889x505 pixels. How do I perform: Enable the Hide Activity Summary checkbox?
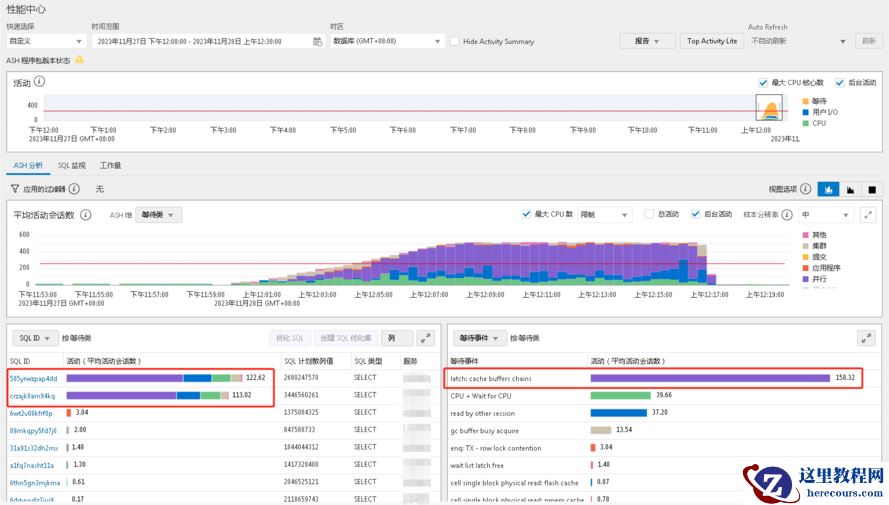click(455, 42)
